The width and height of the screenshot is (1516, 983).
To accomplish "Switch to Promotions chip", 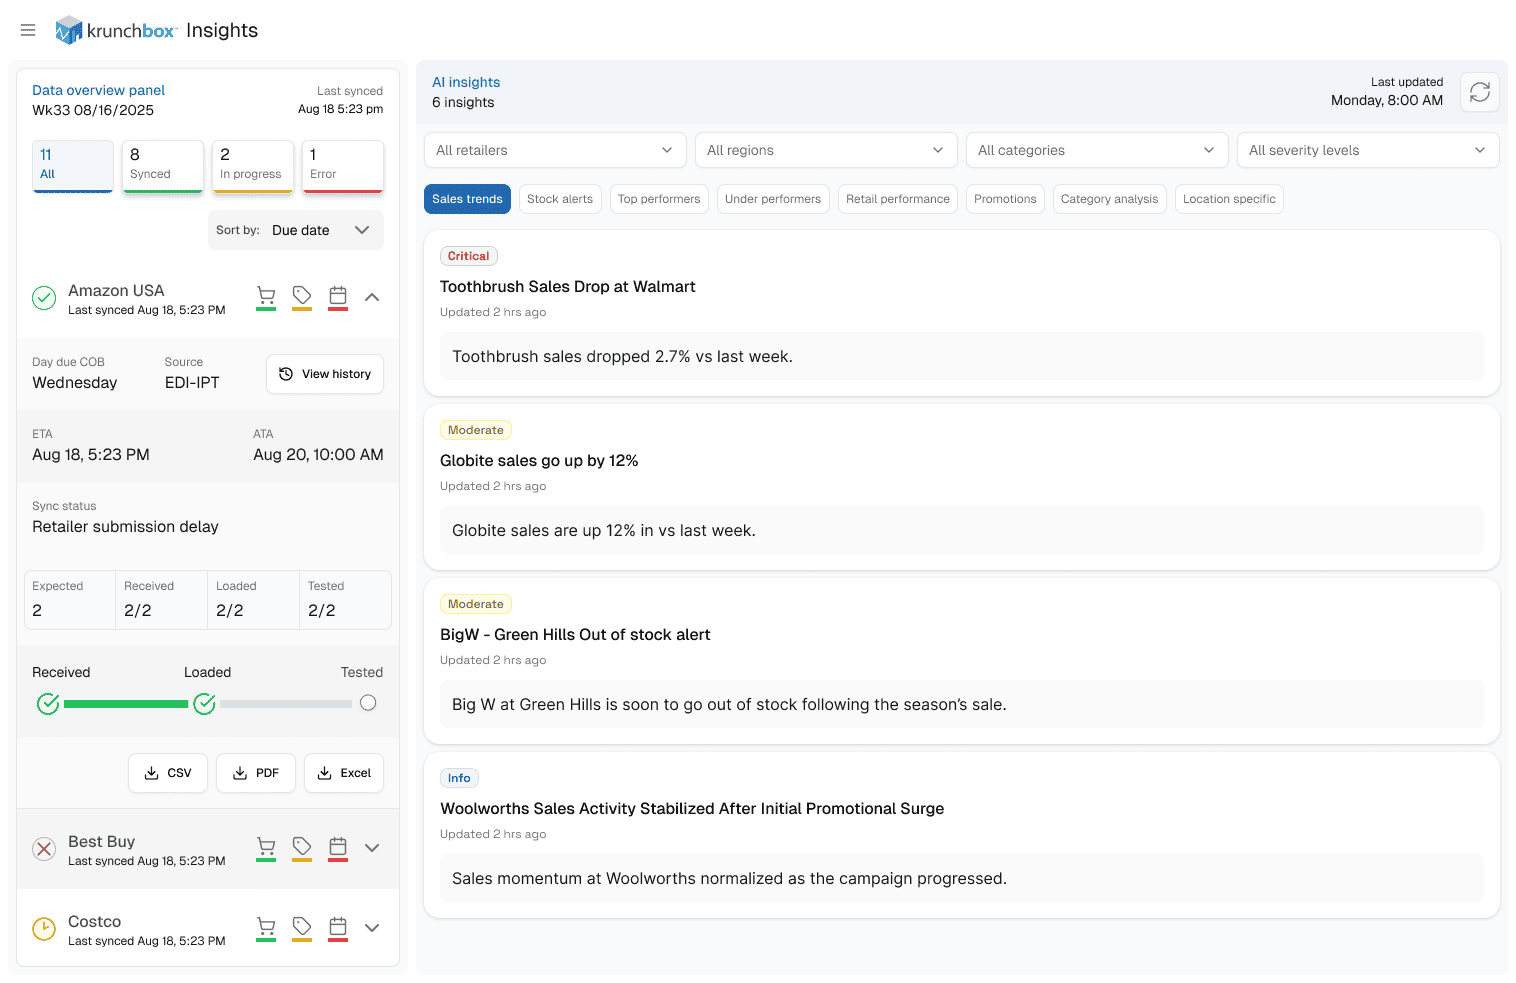I will (x=1005, y=199).
